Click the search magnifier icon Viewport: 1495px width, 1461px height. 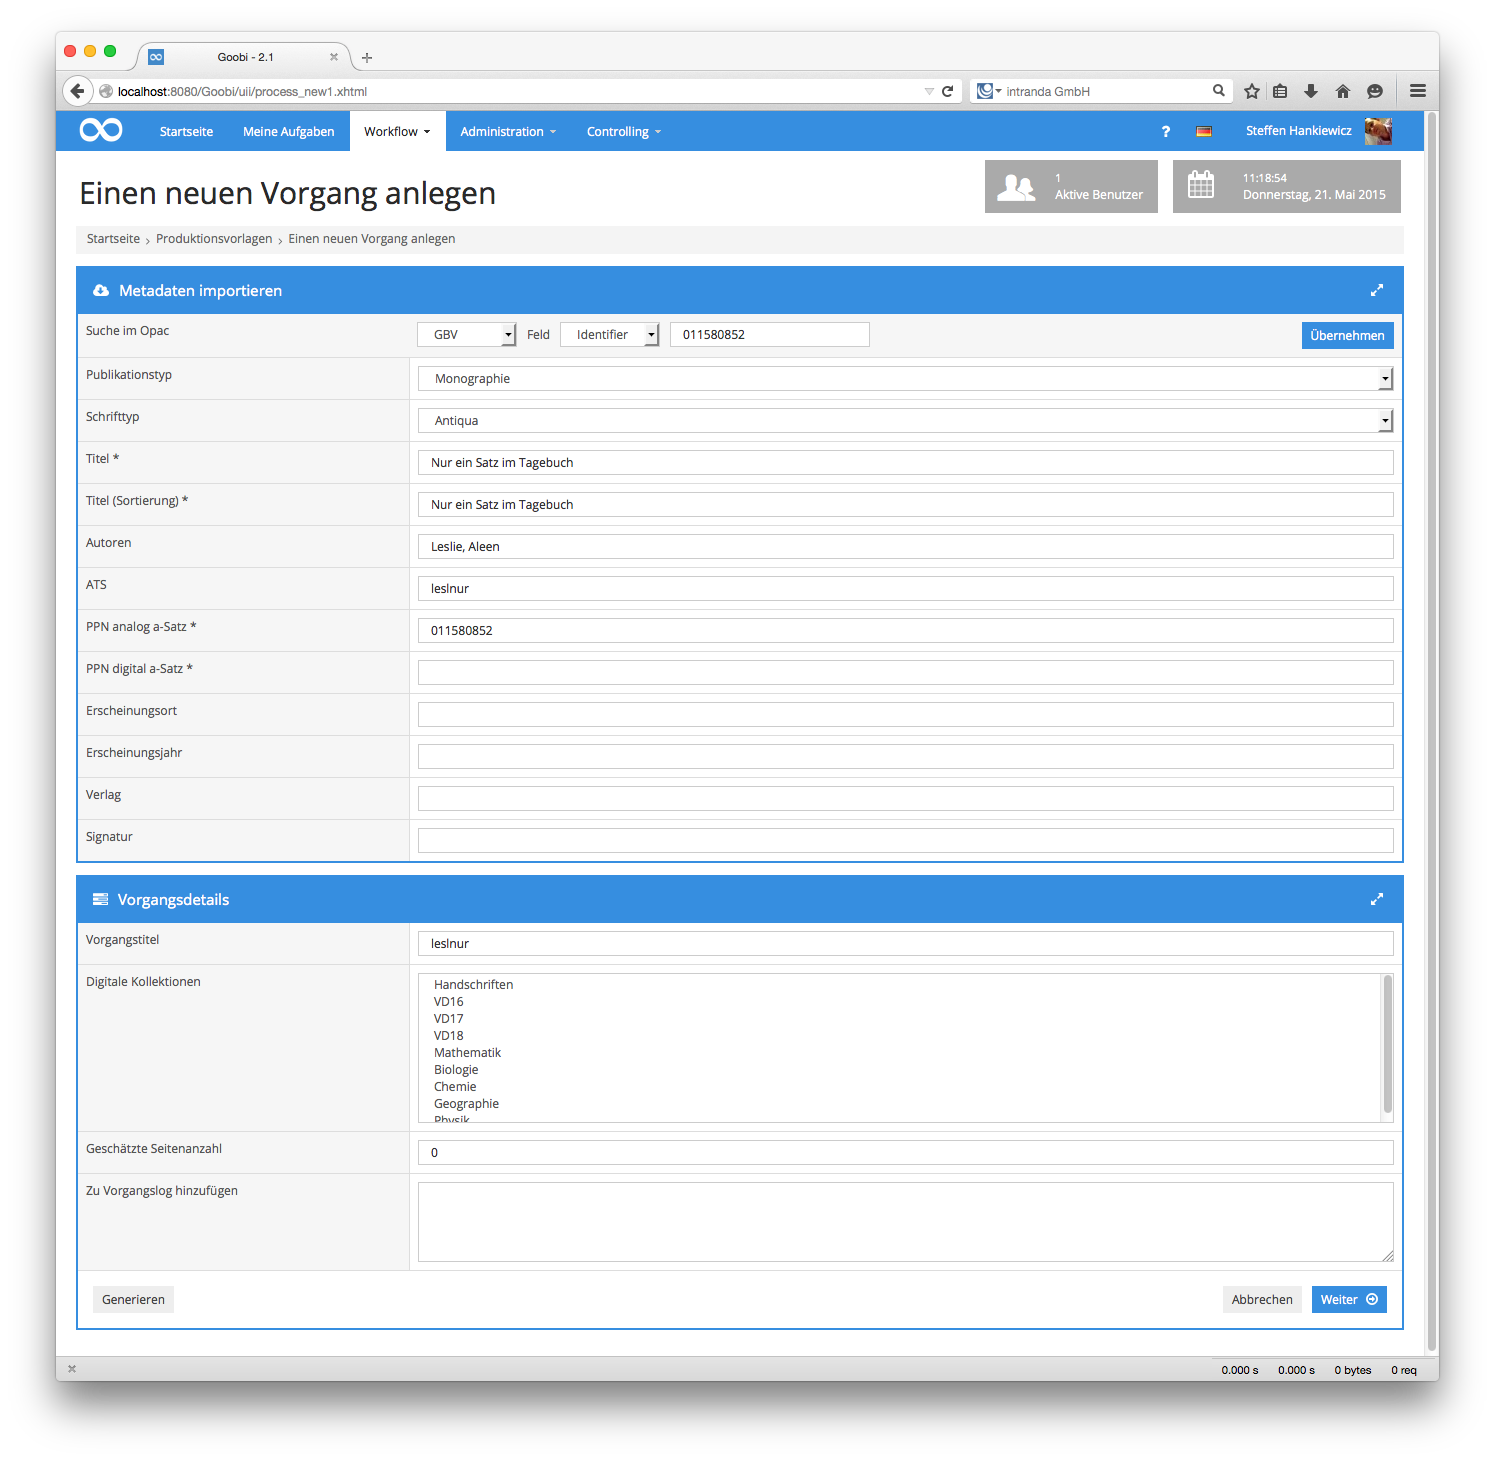(x=1219, y=90)
